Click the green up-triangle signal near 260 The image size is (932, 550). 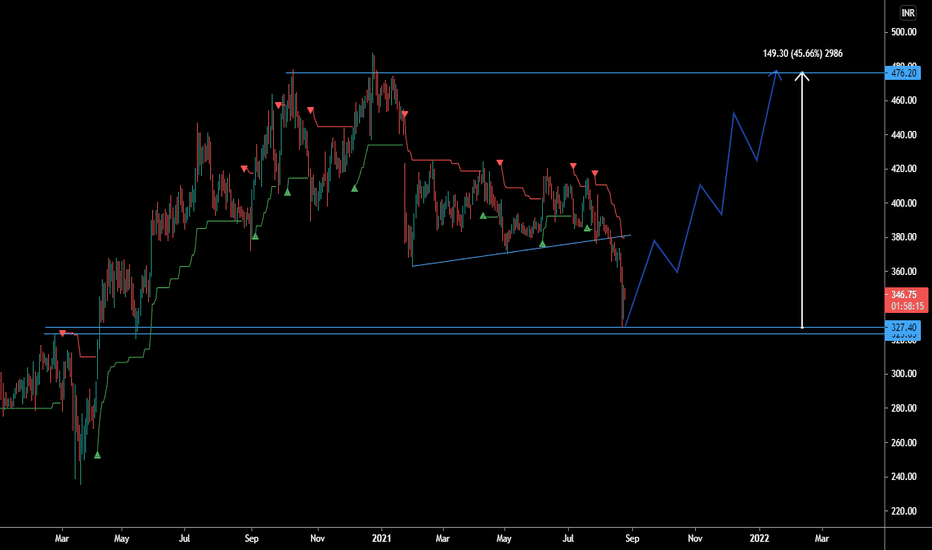click(97, 455)
